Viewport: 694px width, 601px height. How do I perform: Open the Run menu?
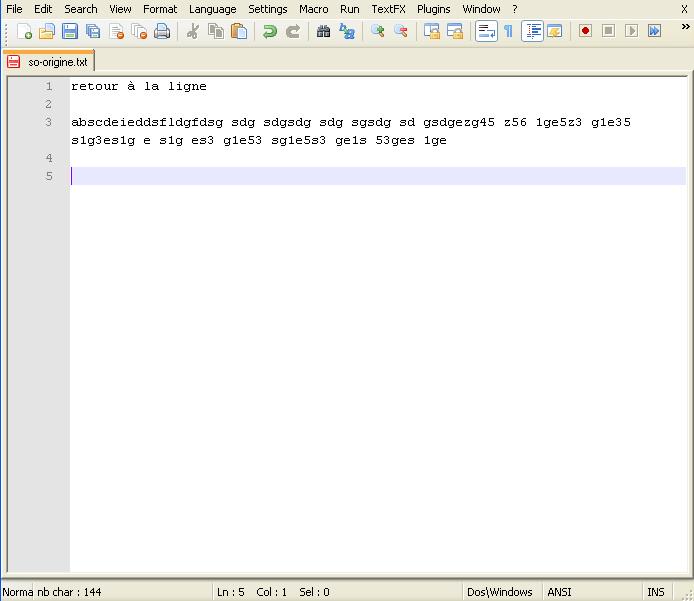click(x=350, y=9)
